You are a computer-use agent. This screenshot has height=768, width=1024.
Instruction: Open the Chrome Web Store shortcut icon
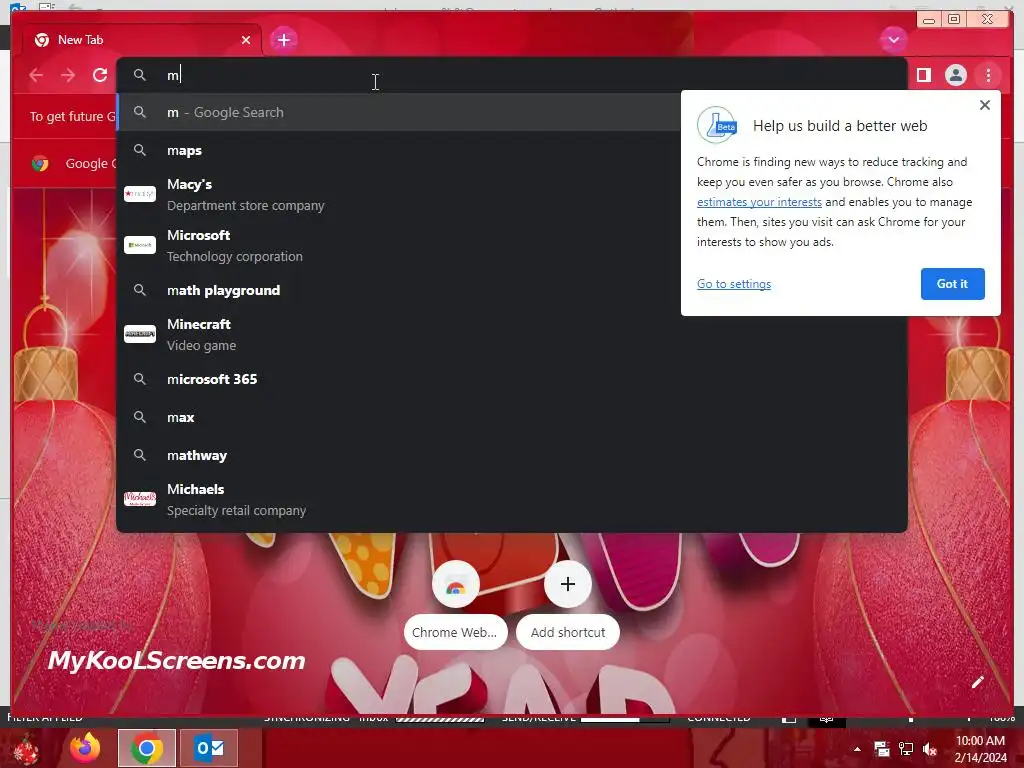coord(455,585)
